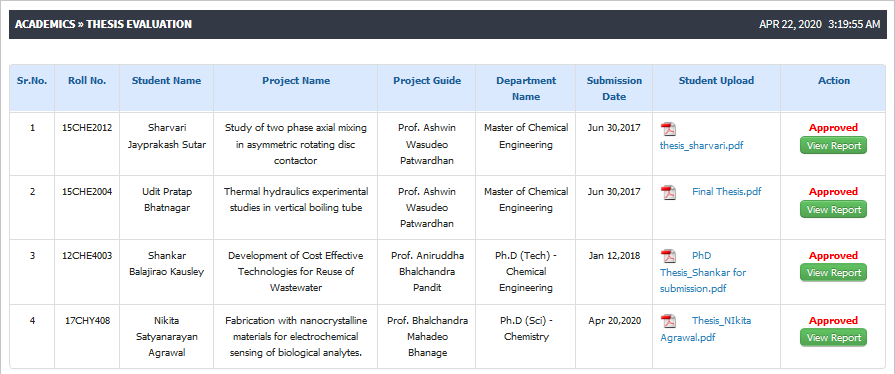
Task: Open Thesis_NIkita Agrawal.pdf link
Action: pyautogui.click(x=705, y=329)
